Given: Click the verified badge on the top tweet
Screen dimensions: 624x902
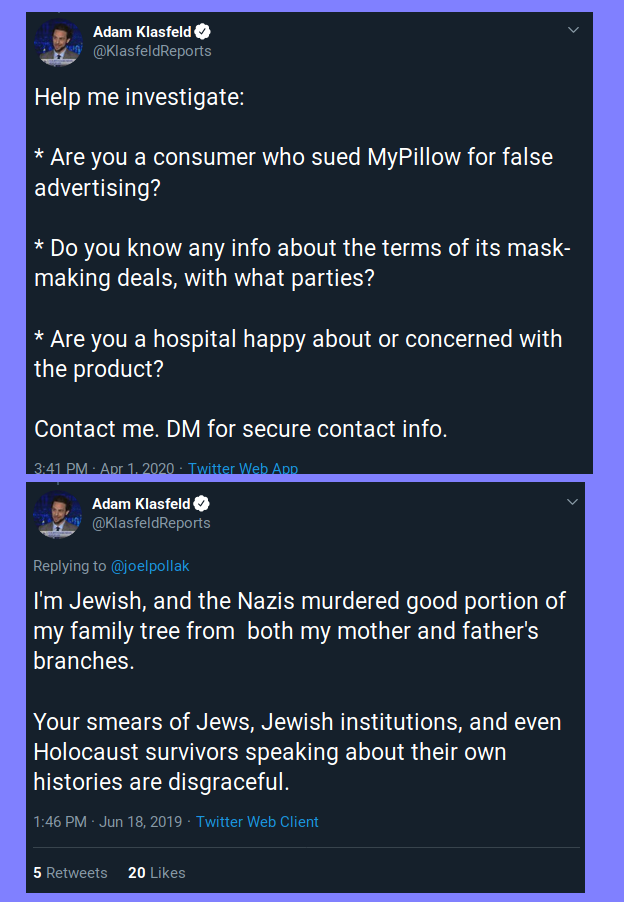Looking at the screenshot, I should pos(202,32).
